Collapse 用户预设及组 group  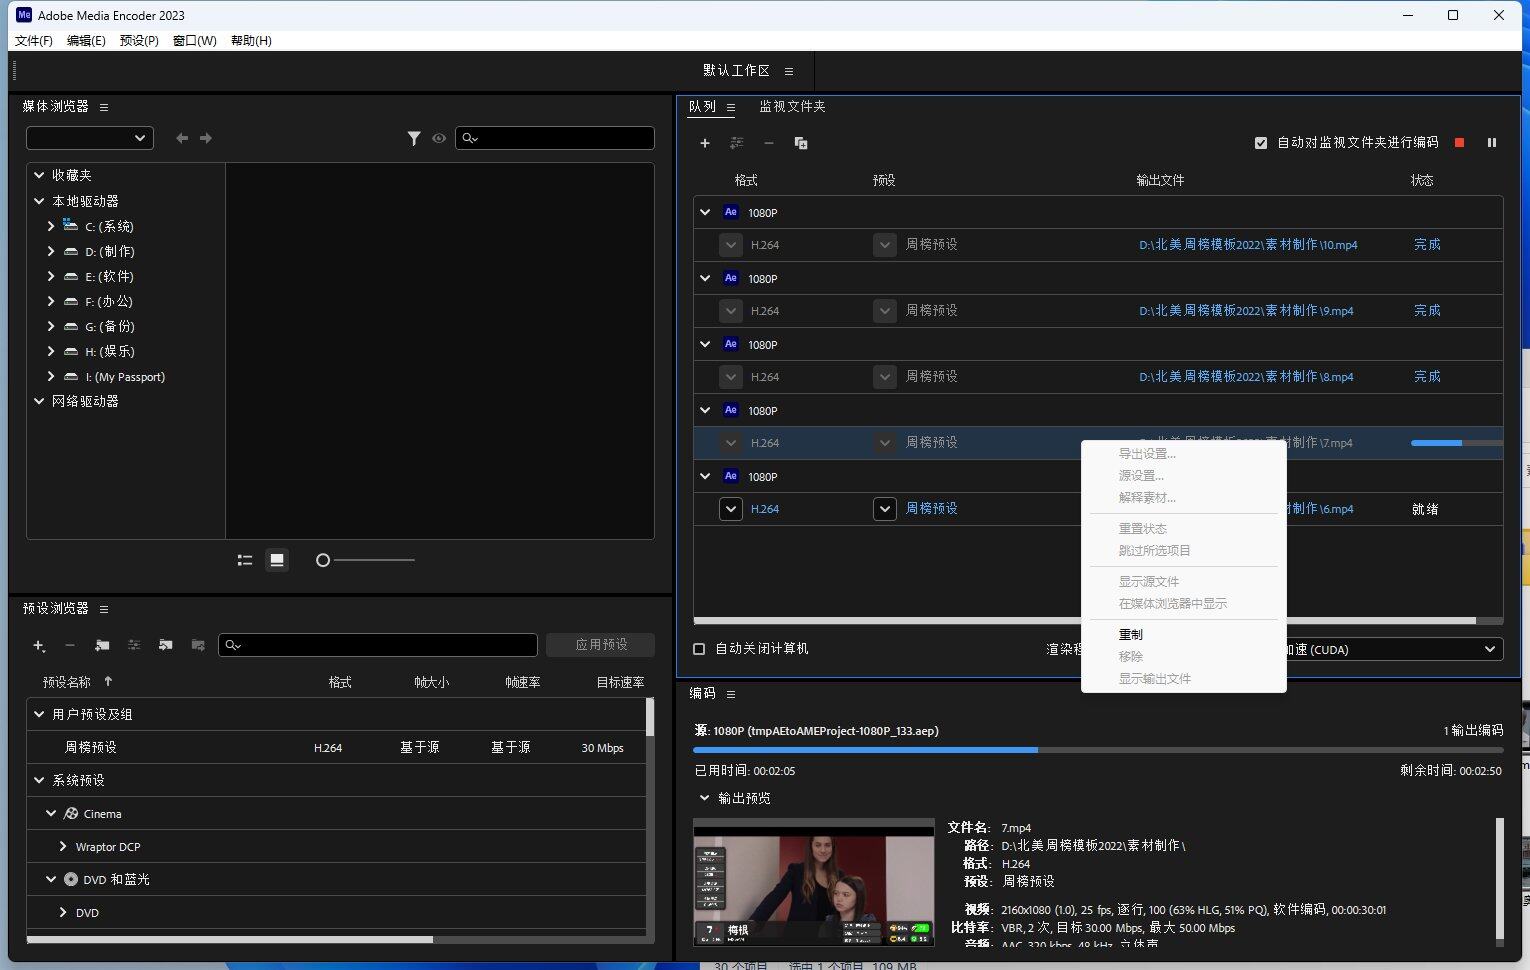click(39, 714)
